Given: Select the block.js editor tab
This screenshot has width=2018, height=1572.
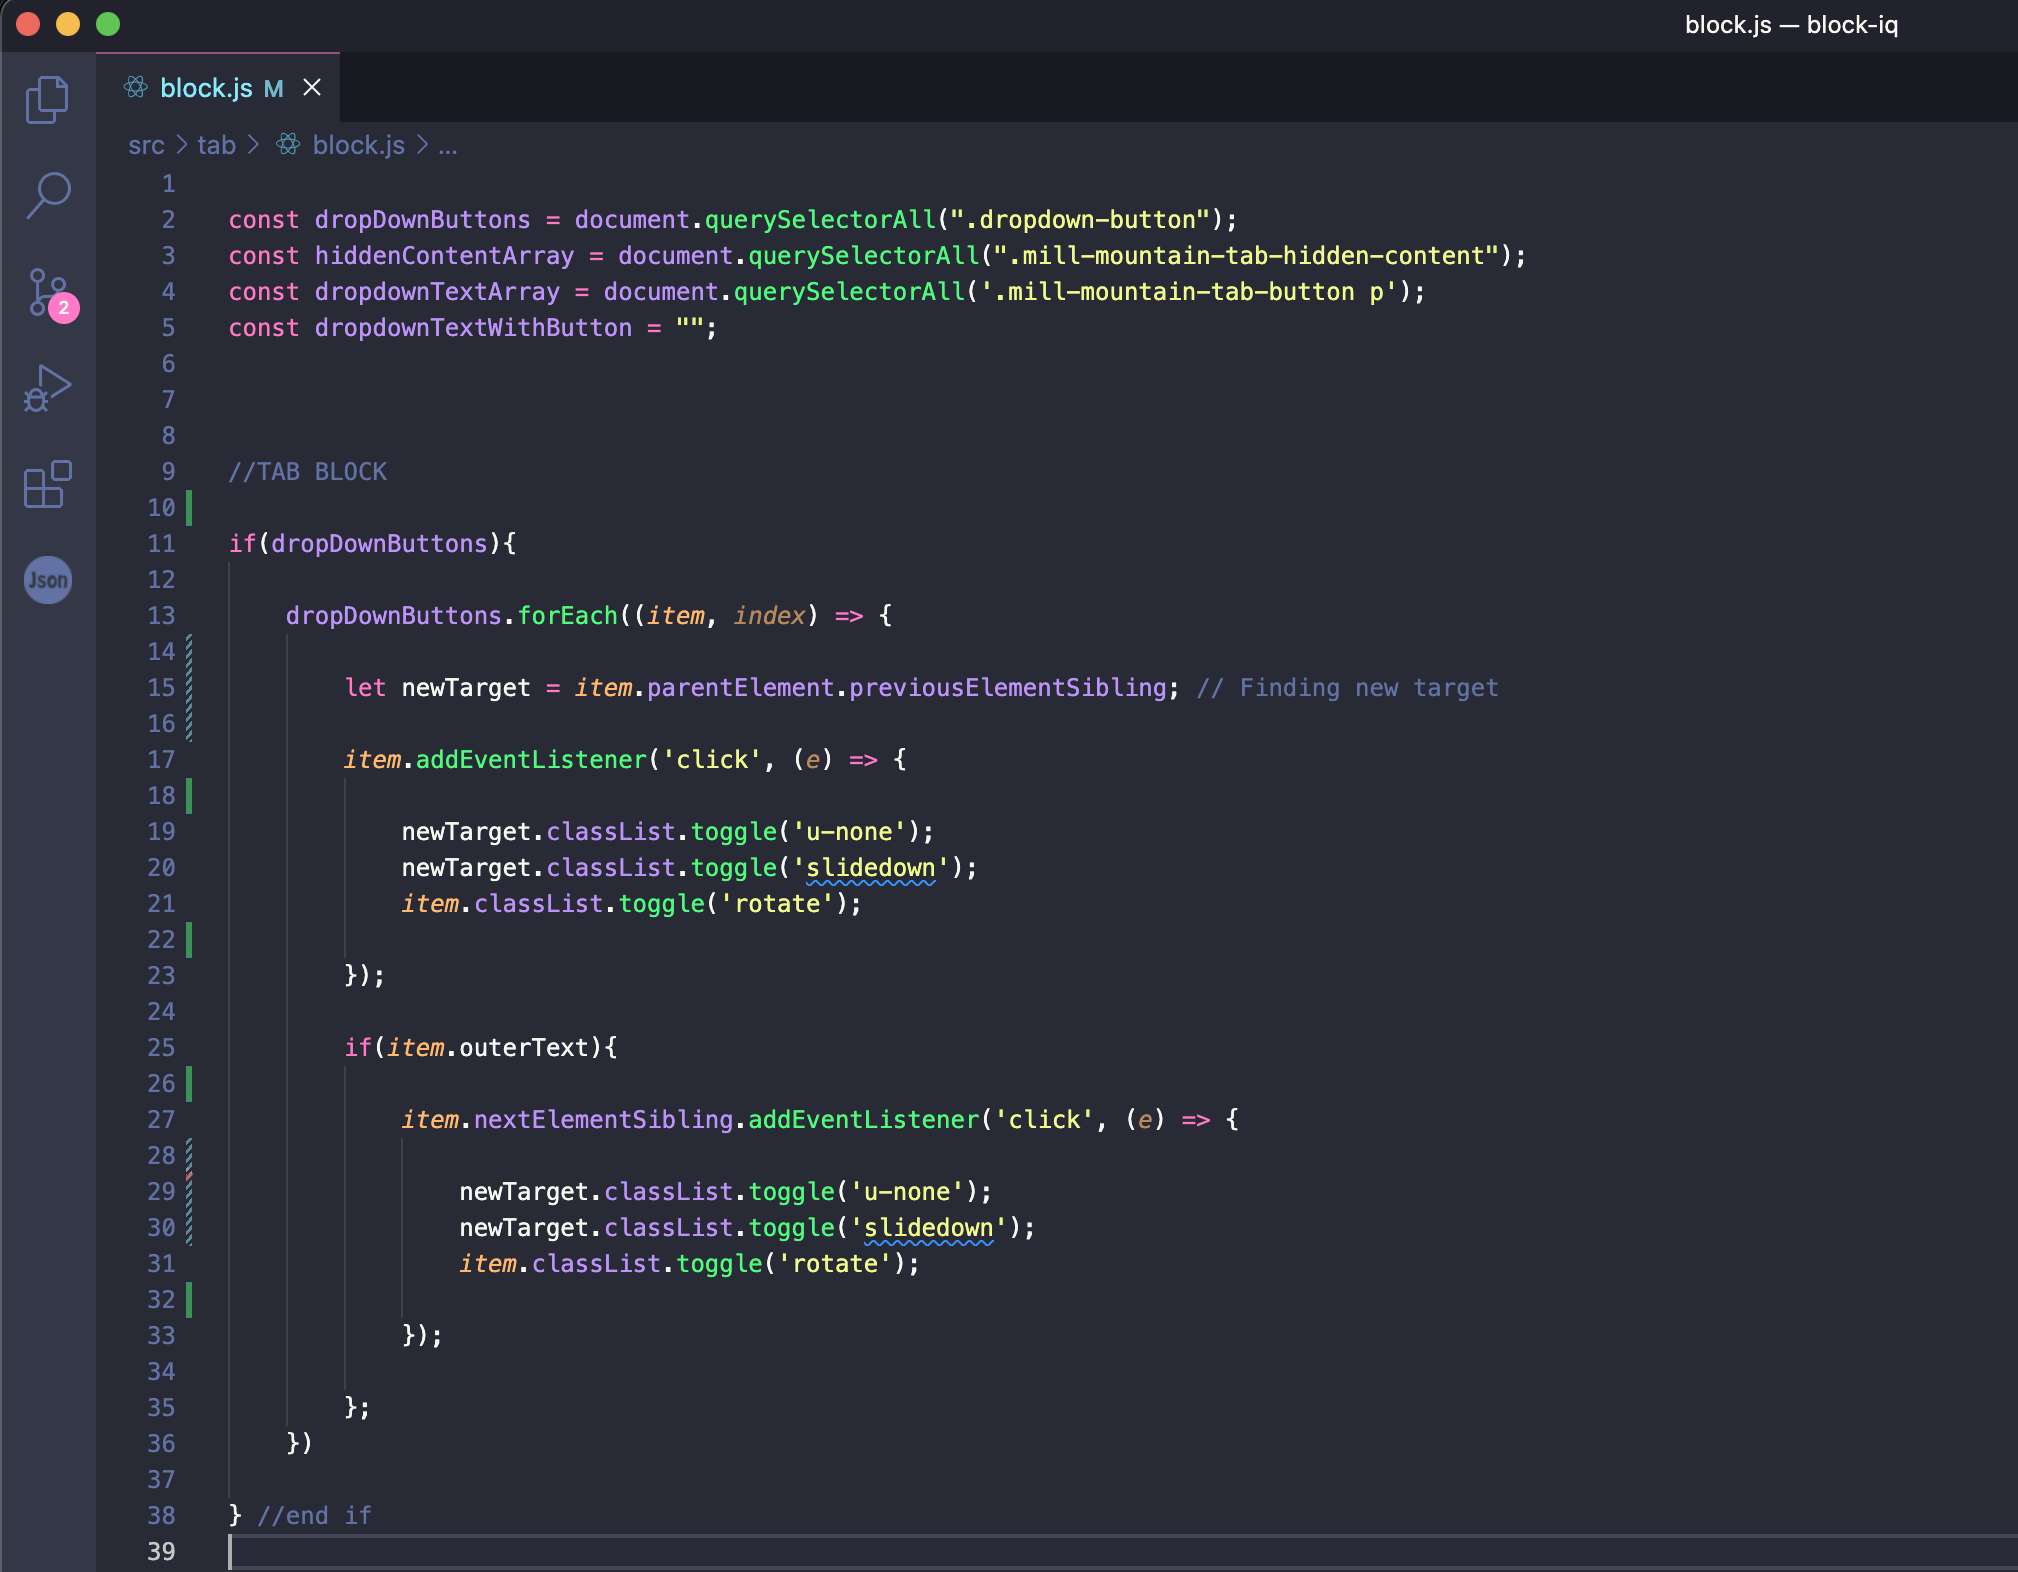Looking at the screenshot, I should click(218, 88).
